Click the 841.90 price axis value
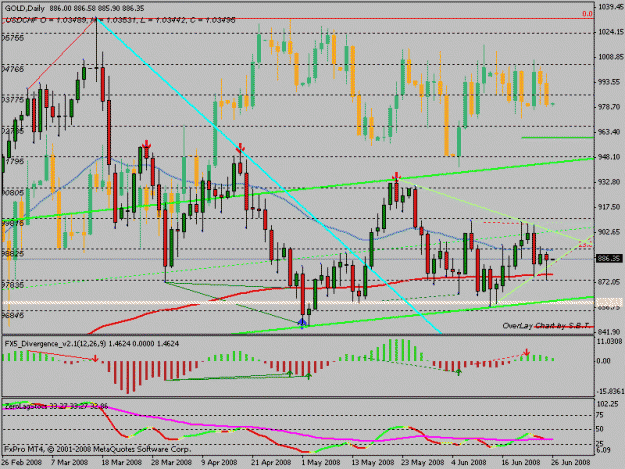This screenshot has height=469, width=625. 609,332
